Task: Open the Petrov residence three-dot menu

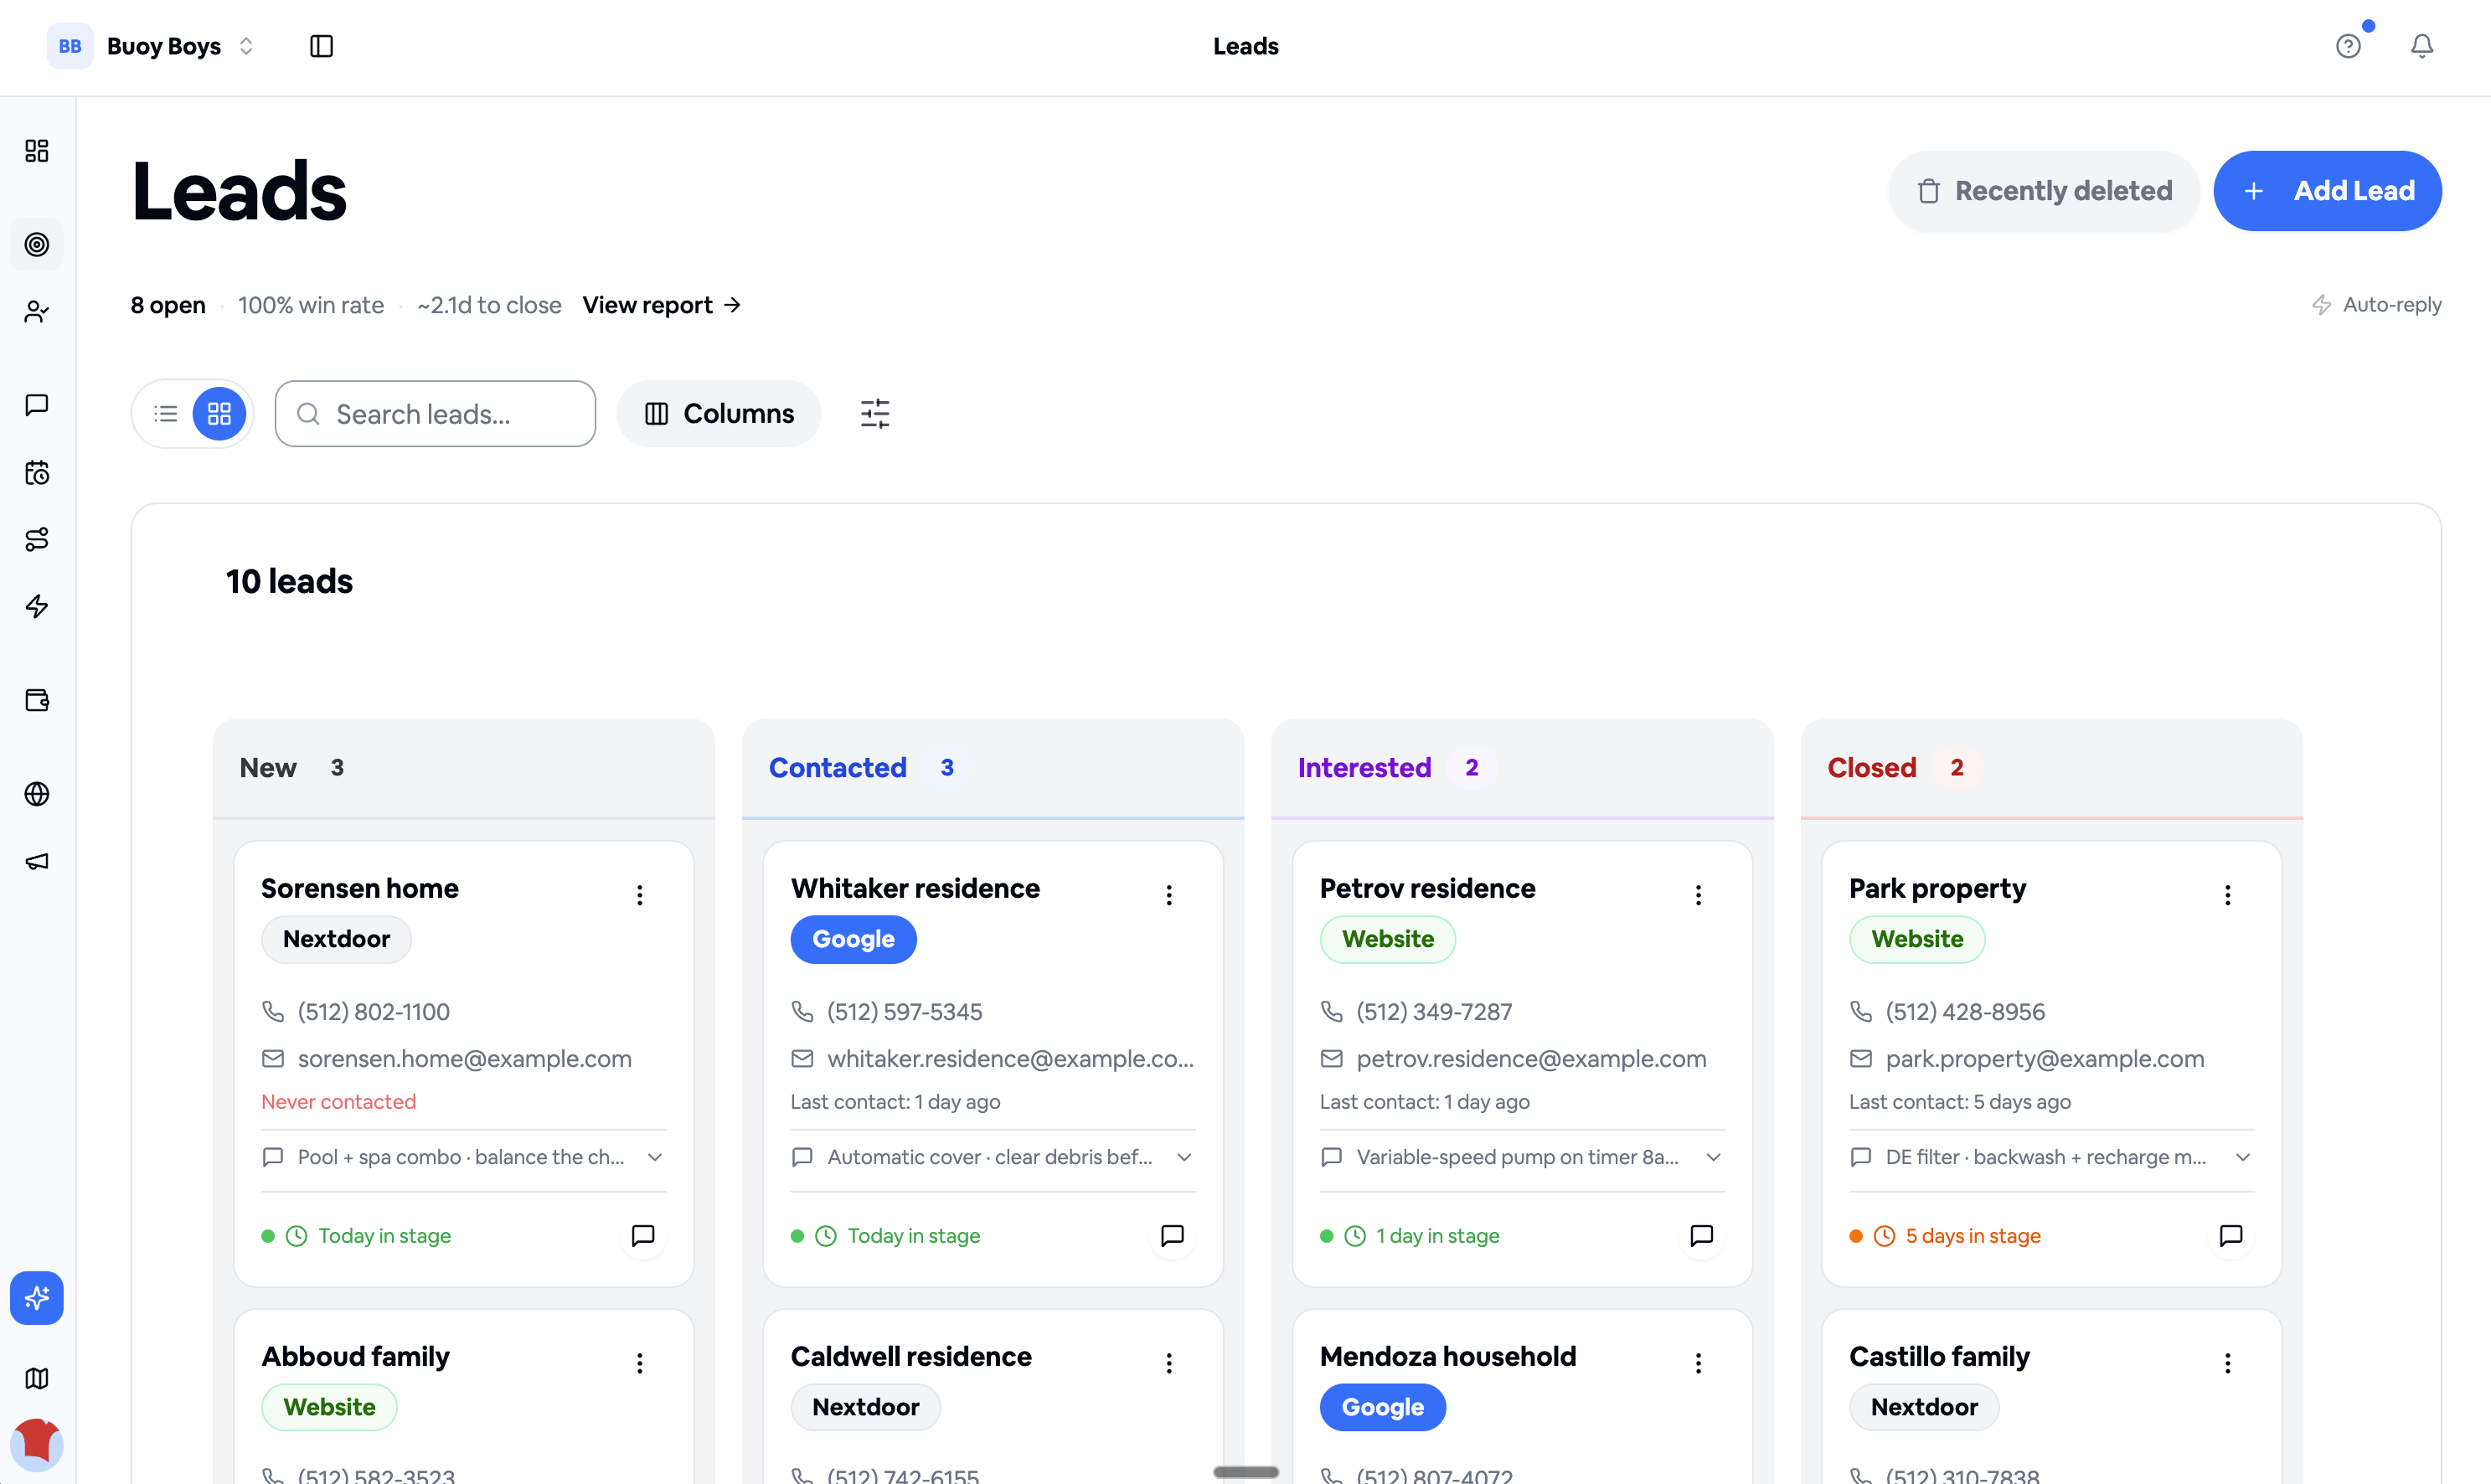Action: point(1698,895)
